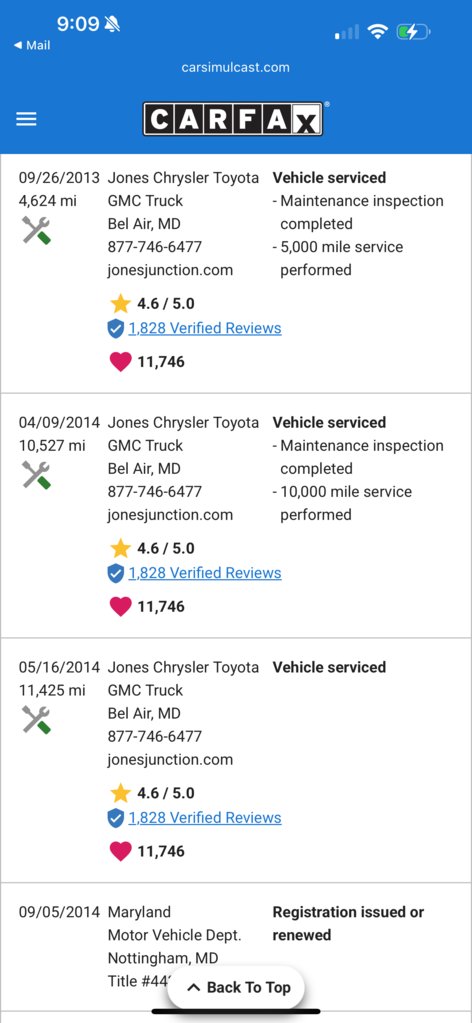Tap the 09/05/2014 Registration issued or renewed entry
Screen dimensions: 472x1023
tap(236, 947)
